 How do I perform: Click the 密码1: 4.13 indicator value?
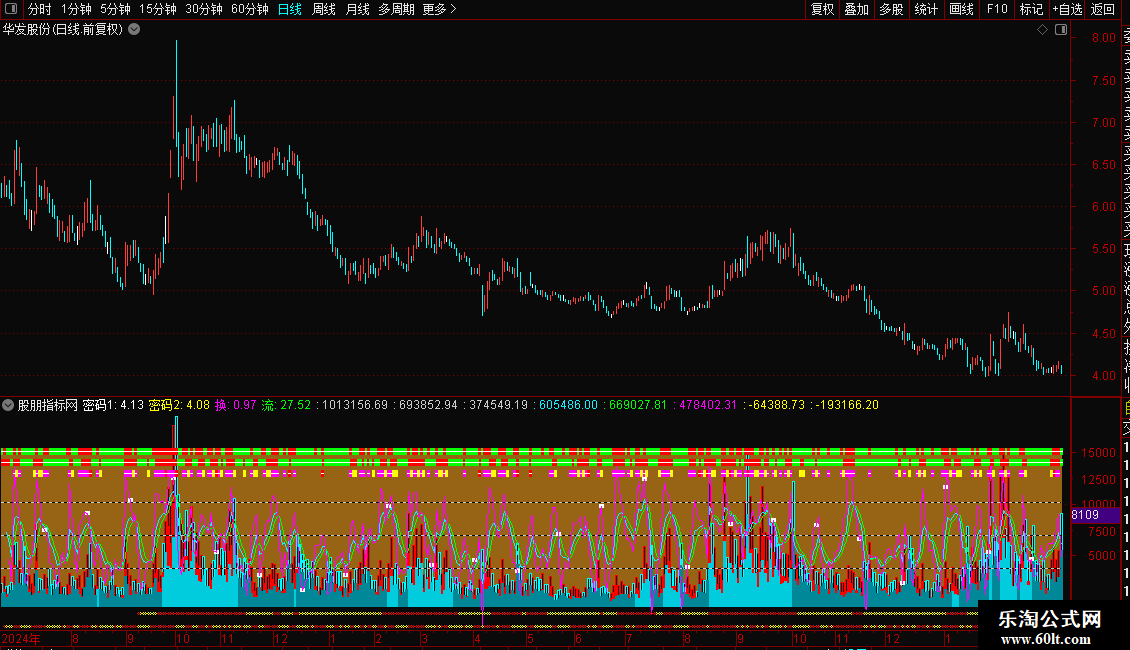pyautogui.click(x=113, y=405)
